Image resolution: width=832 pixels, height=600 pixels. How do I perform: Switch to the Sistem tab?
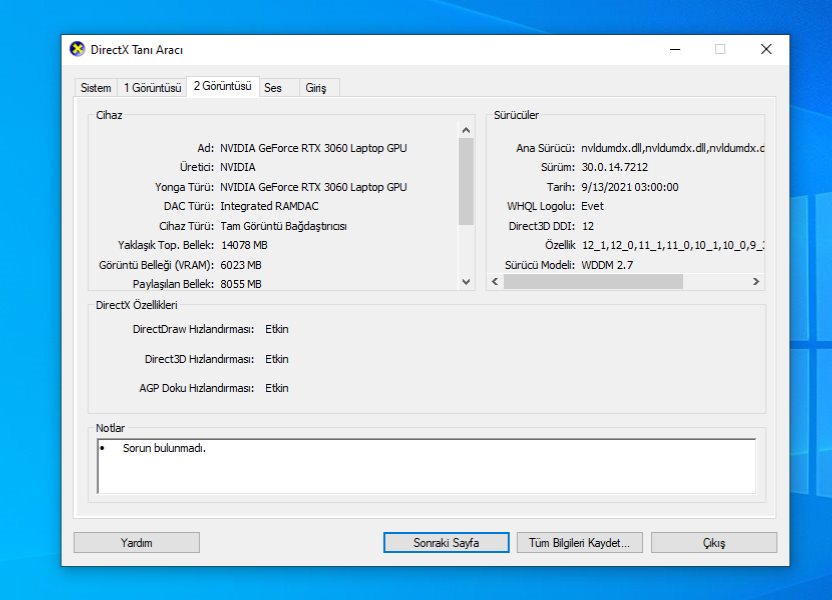[x=96, y=88]
